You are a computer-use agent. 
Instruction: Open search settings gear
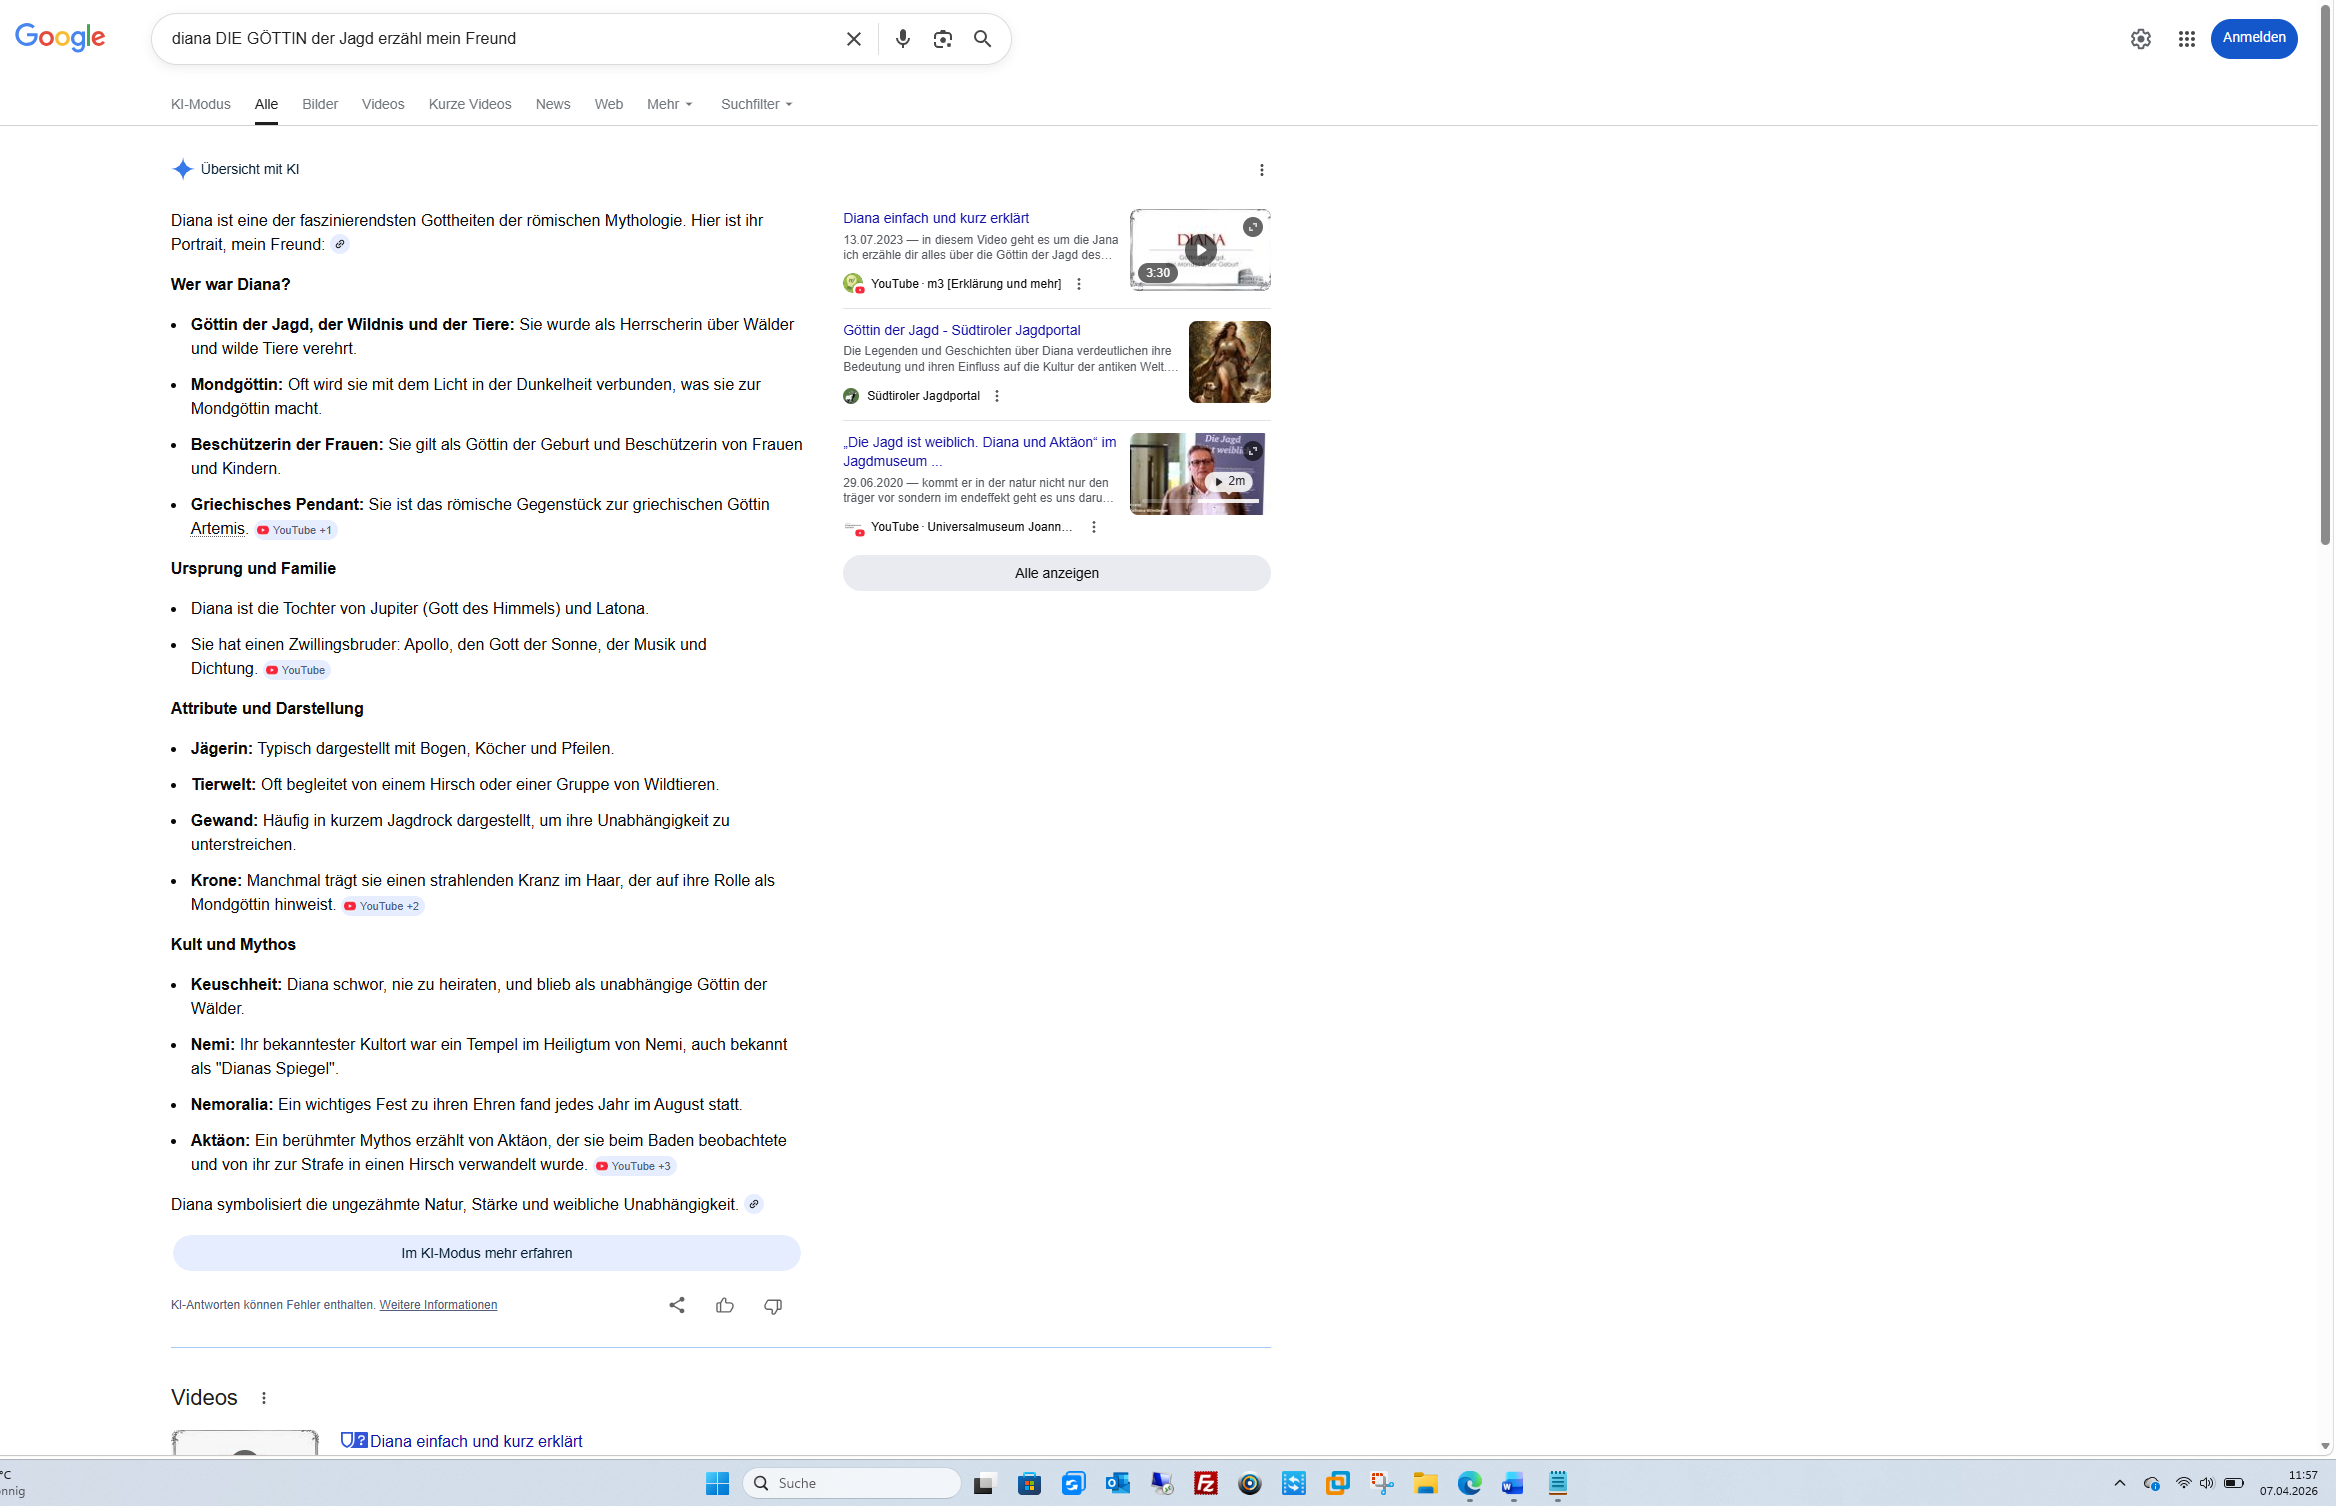2140,39
